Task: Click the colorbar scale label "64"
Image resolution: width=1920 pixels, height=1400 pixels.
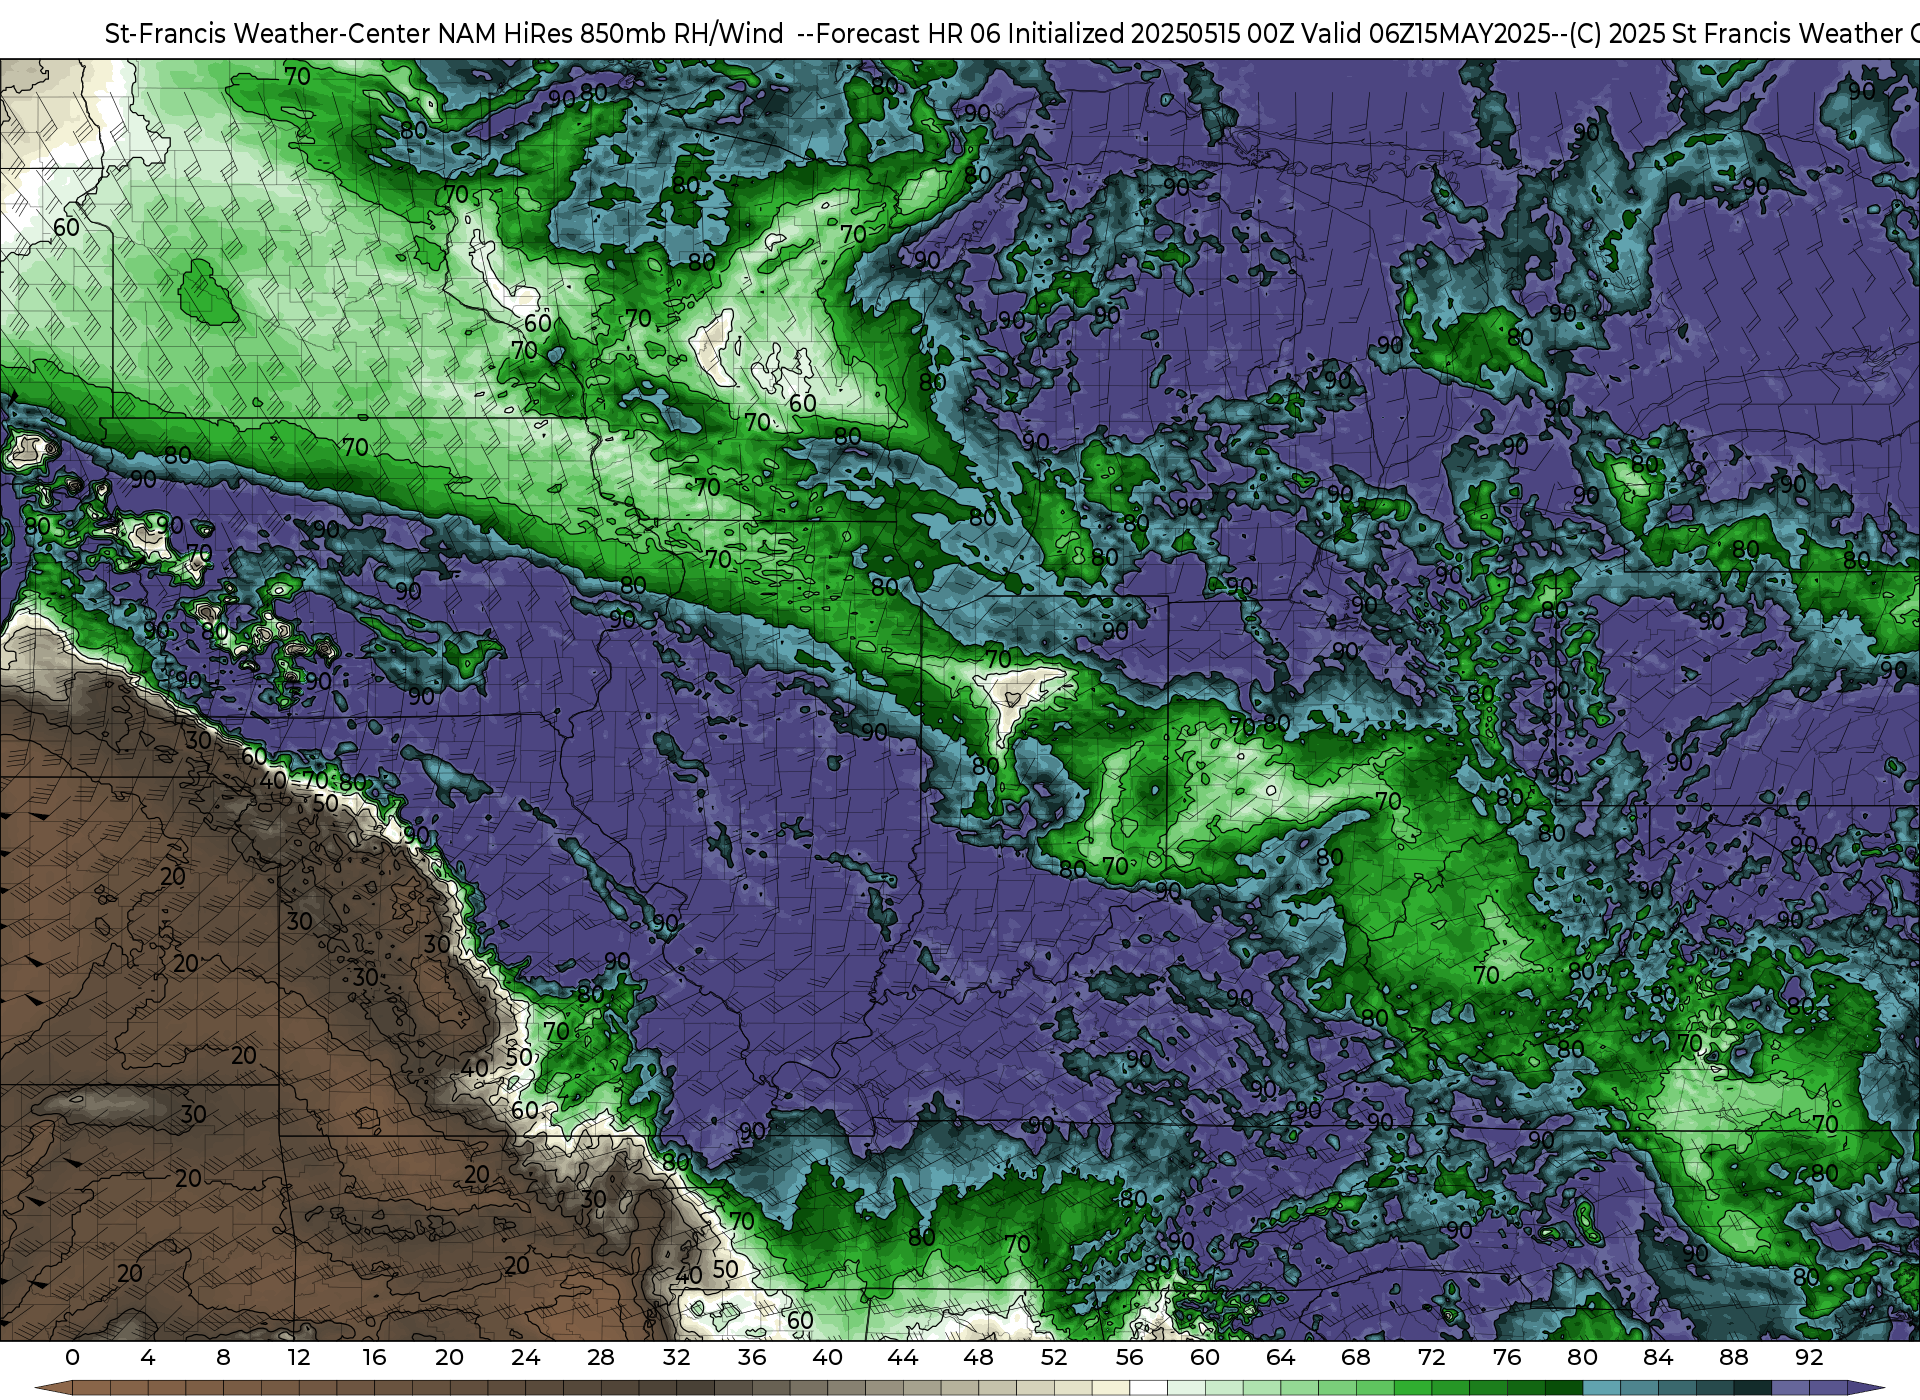Action: click(1280, 1358)
